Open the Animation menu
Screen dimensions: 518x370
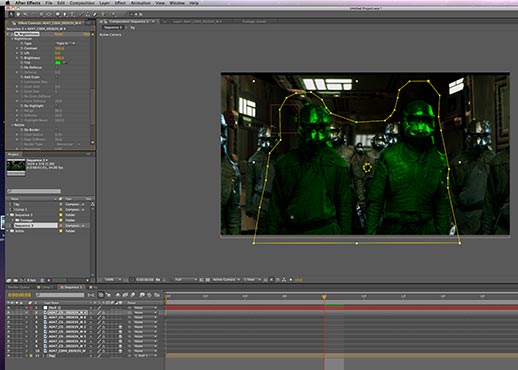(x=140, y=3)
